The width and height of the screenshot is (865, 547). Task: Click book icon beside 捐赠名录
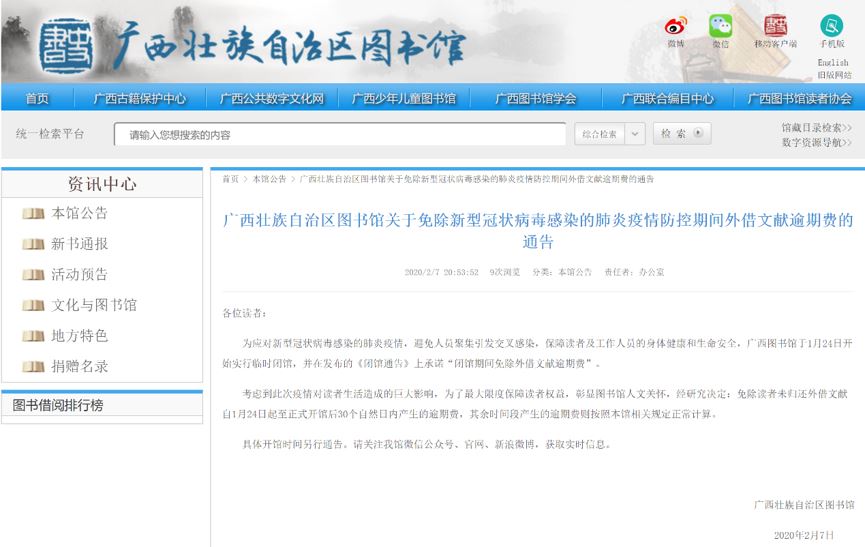click(34, 366)
